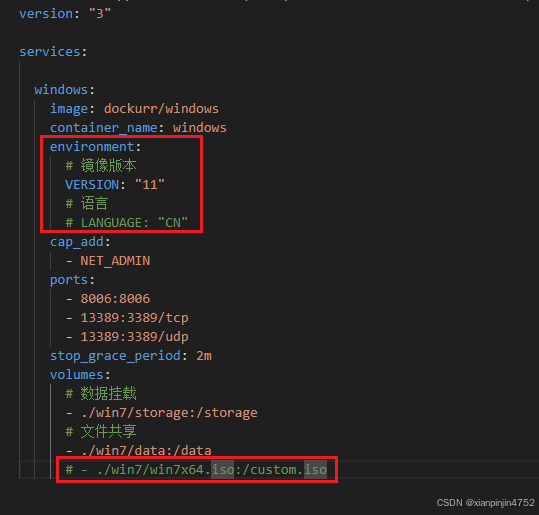Click the volumes key
Screen dimensions: 539x515
pos(77,374)
